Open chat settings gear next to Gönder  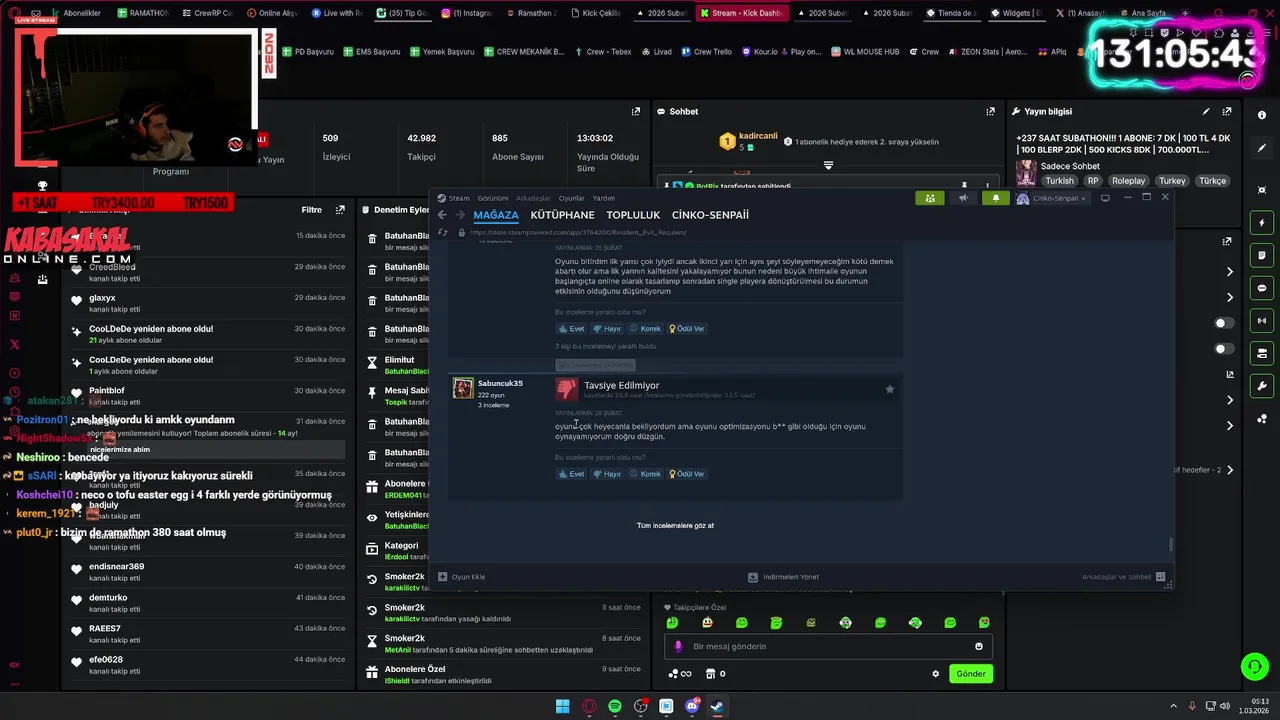point(936,674)
